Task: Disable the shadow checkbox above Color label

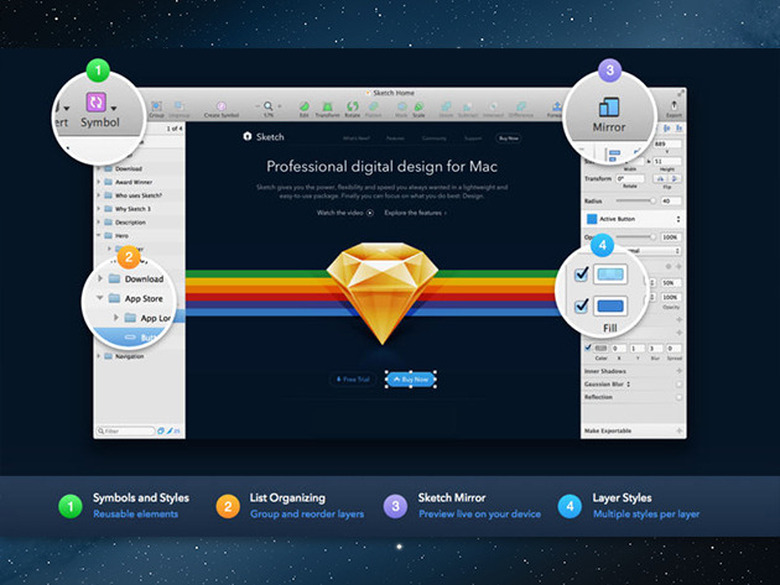Action: 587,347
